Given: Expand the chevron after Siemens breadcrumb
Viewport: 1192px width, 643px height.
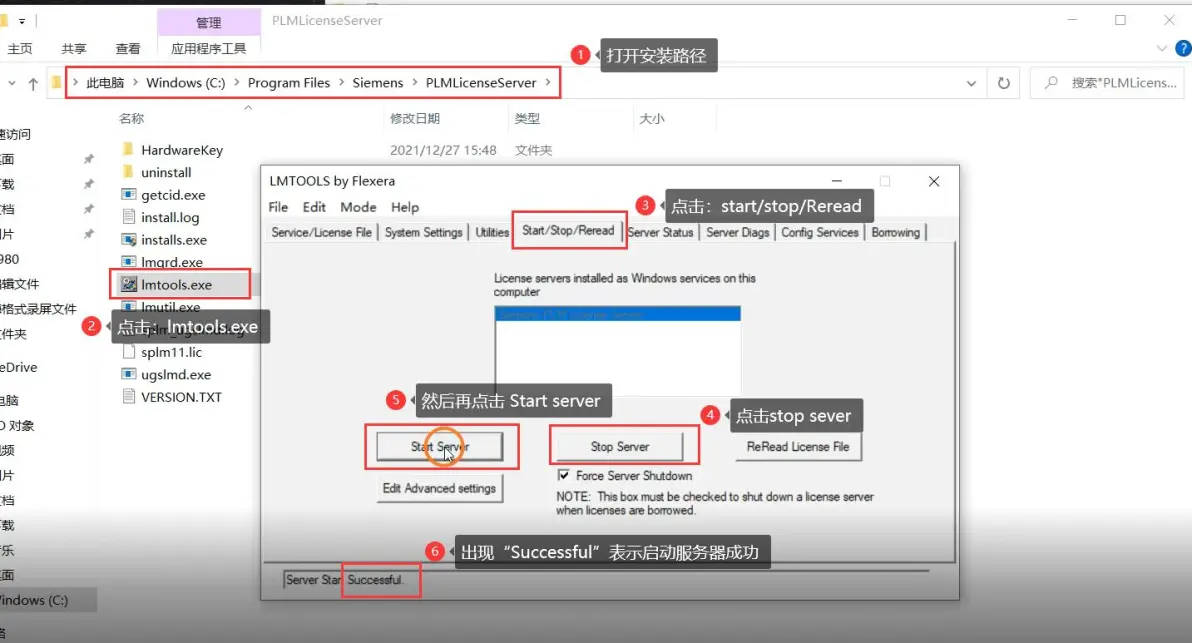Looking at the screenshot, I should [414, 82].
